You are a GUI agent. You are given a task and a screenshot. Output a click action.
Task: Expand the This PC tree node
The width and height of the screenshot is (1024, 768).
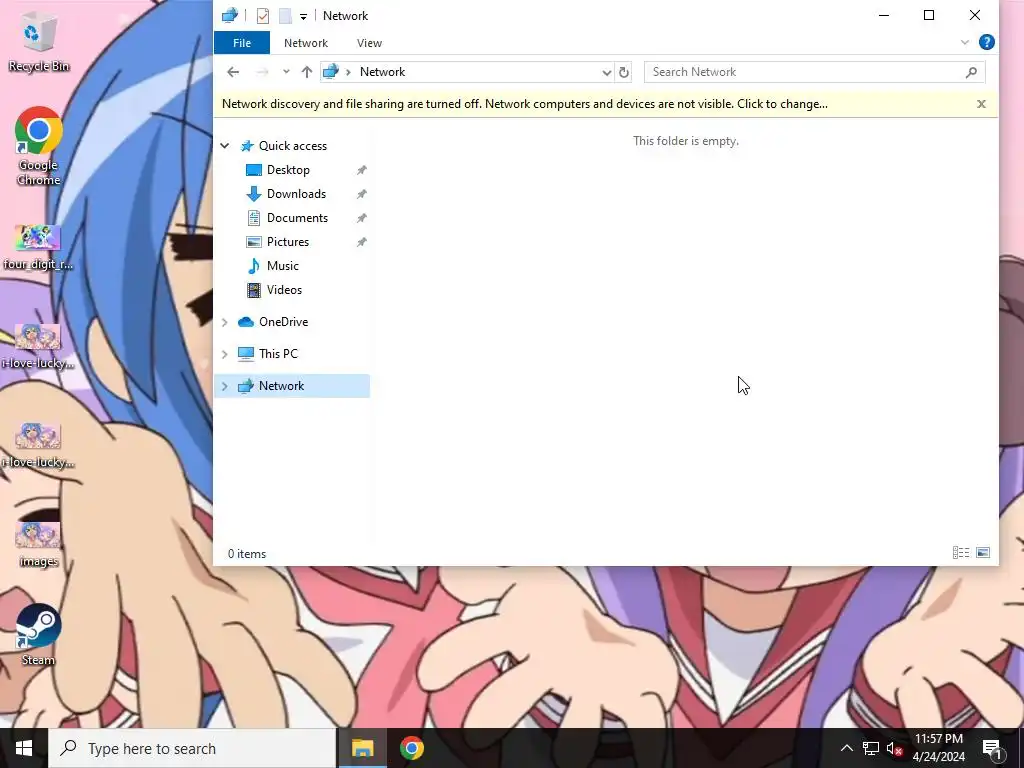pos(225,354)
